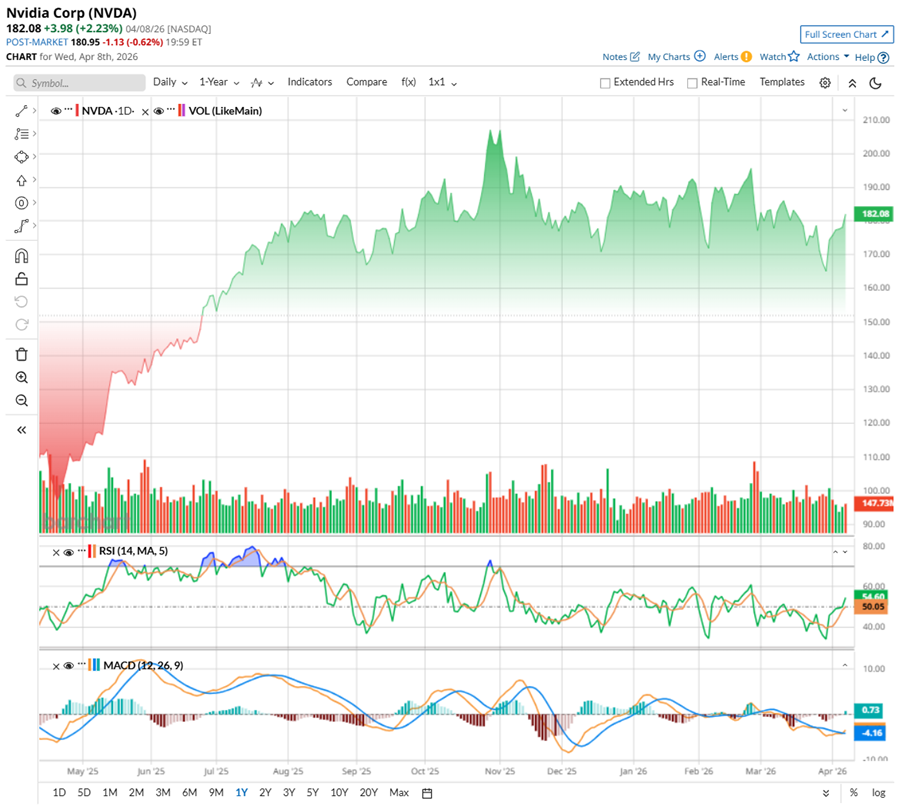Select the 1Y range tab

[242, 793]
